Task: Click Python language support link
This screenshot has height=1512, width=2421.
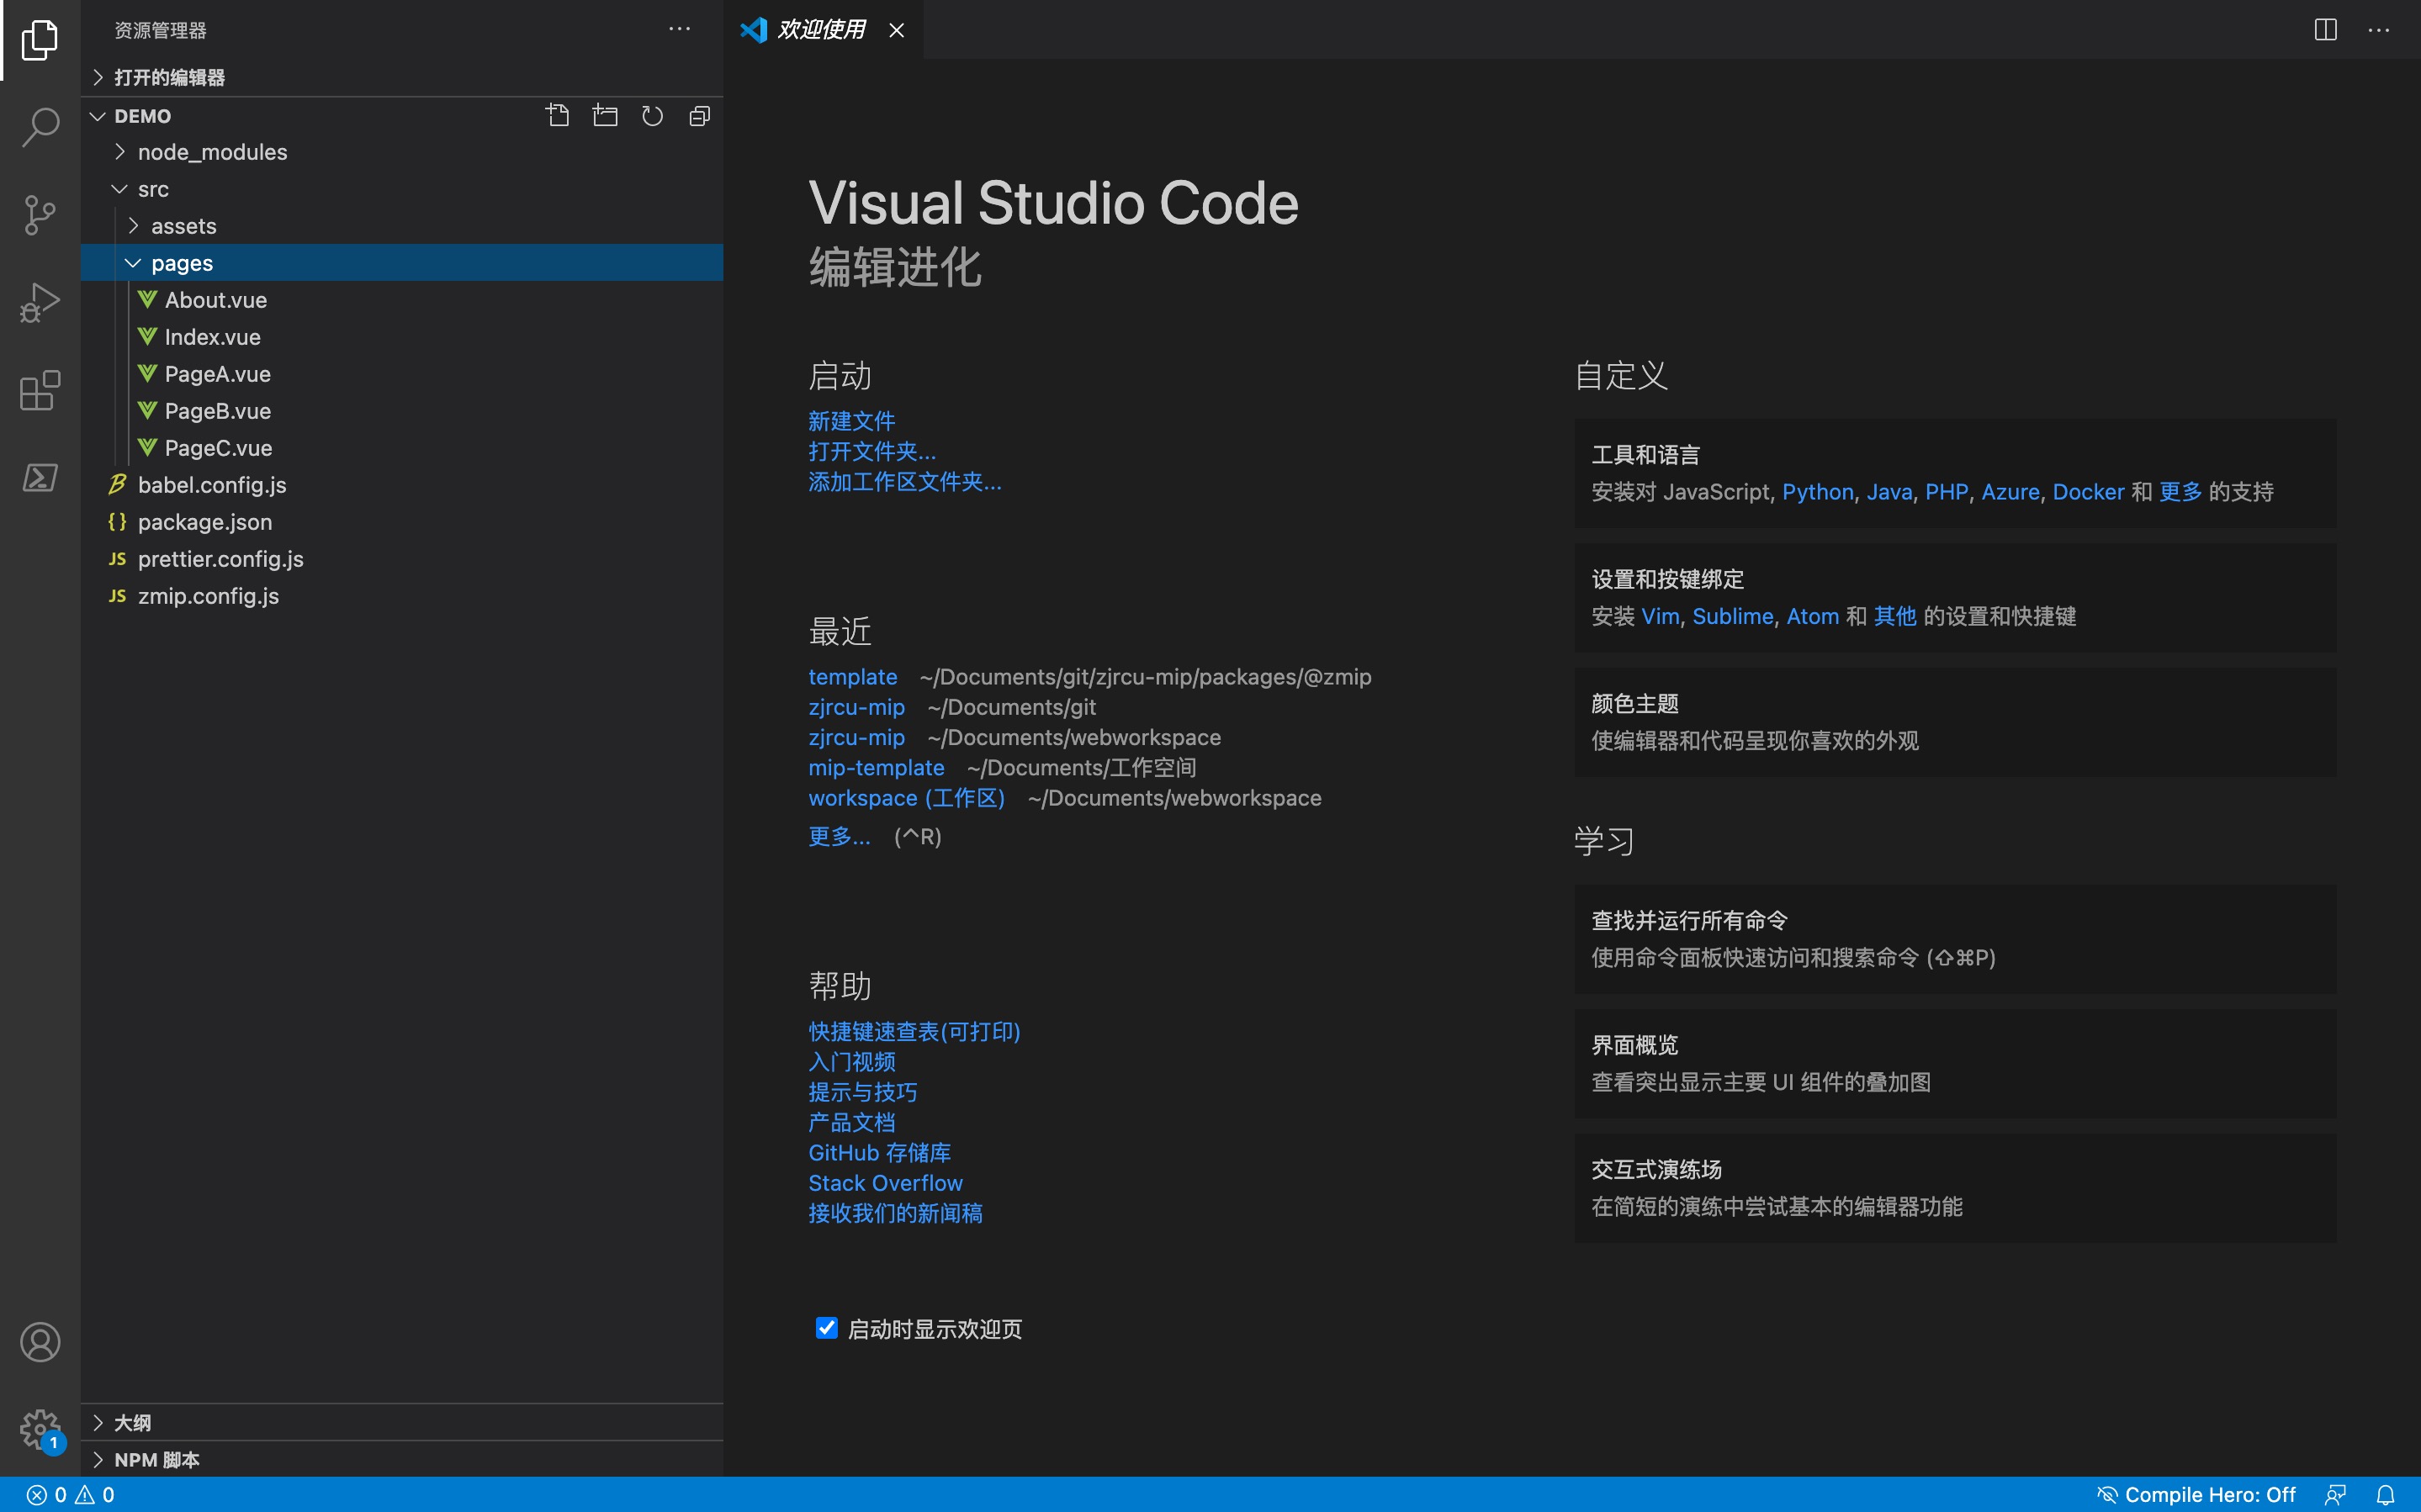Action: pyautogui.click(x=1817, y=492)
